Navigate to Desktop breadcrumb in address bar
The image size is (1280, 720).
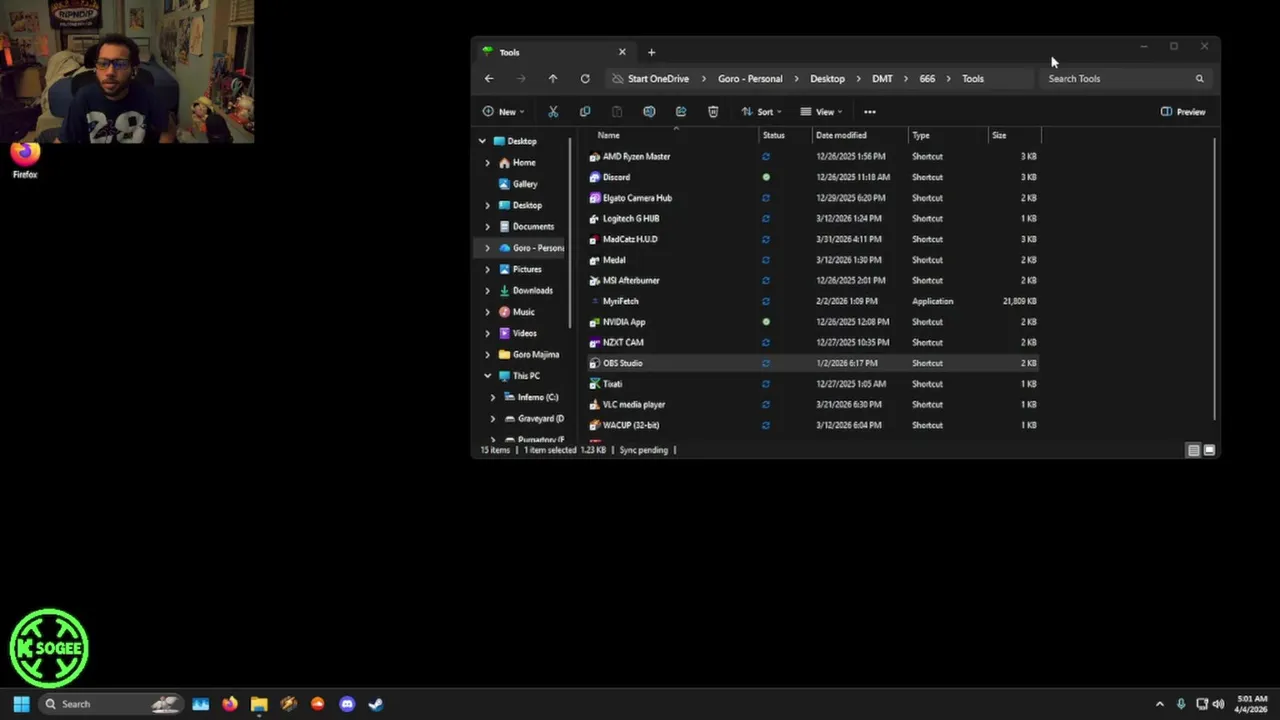pos(827,78)
